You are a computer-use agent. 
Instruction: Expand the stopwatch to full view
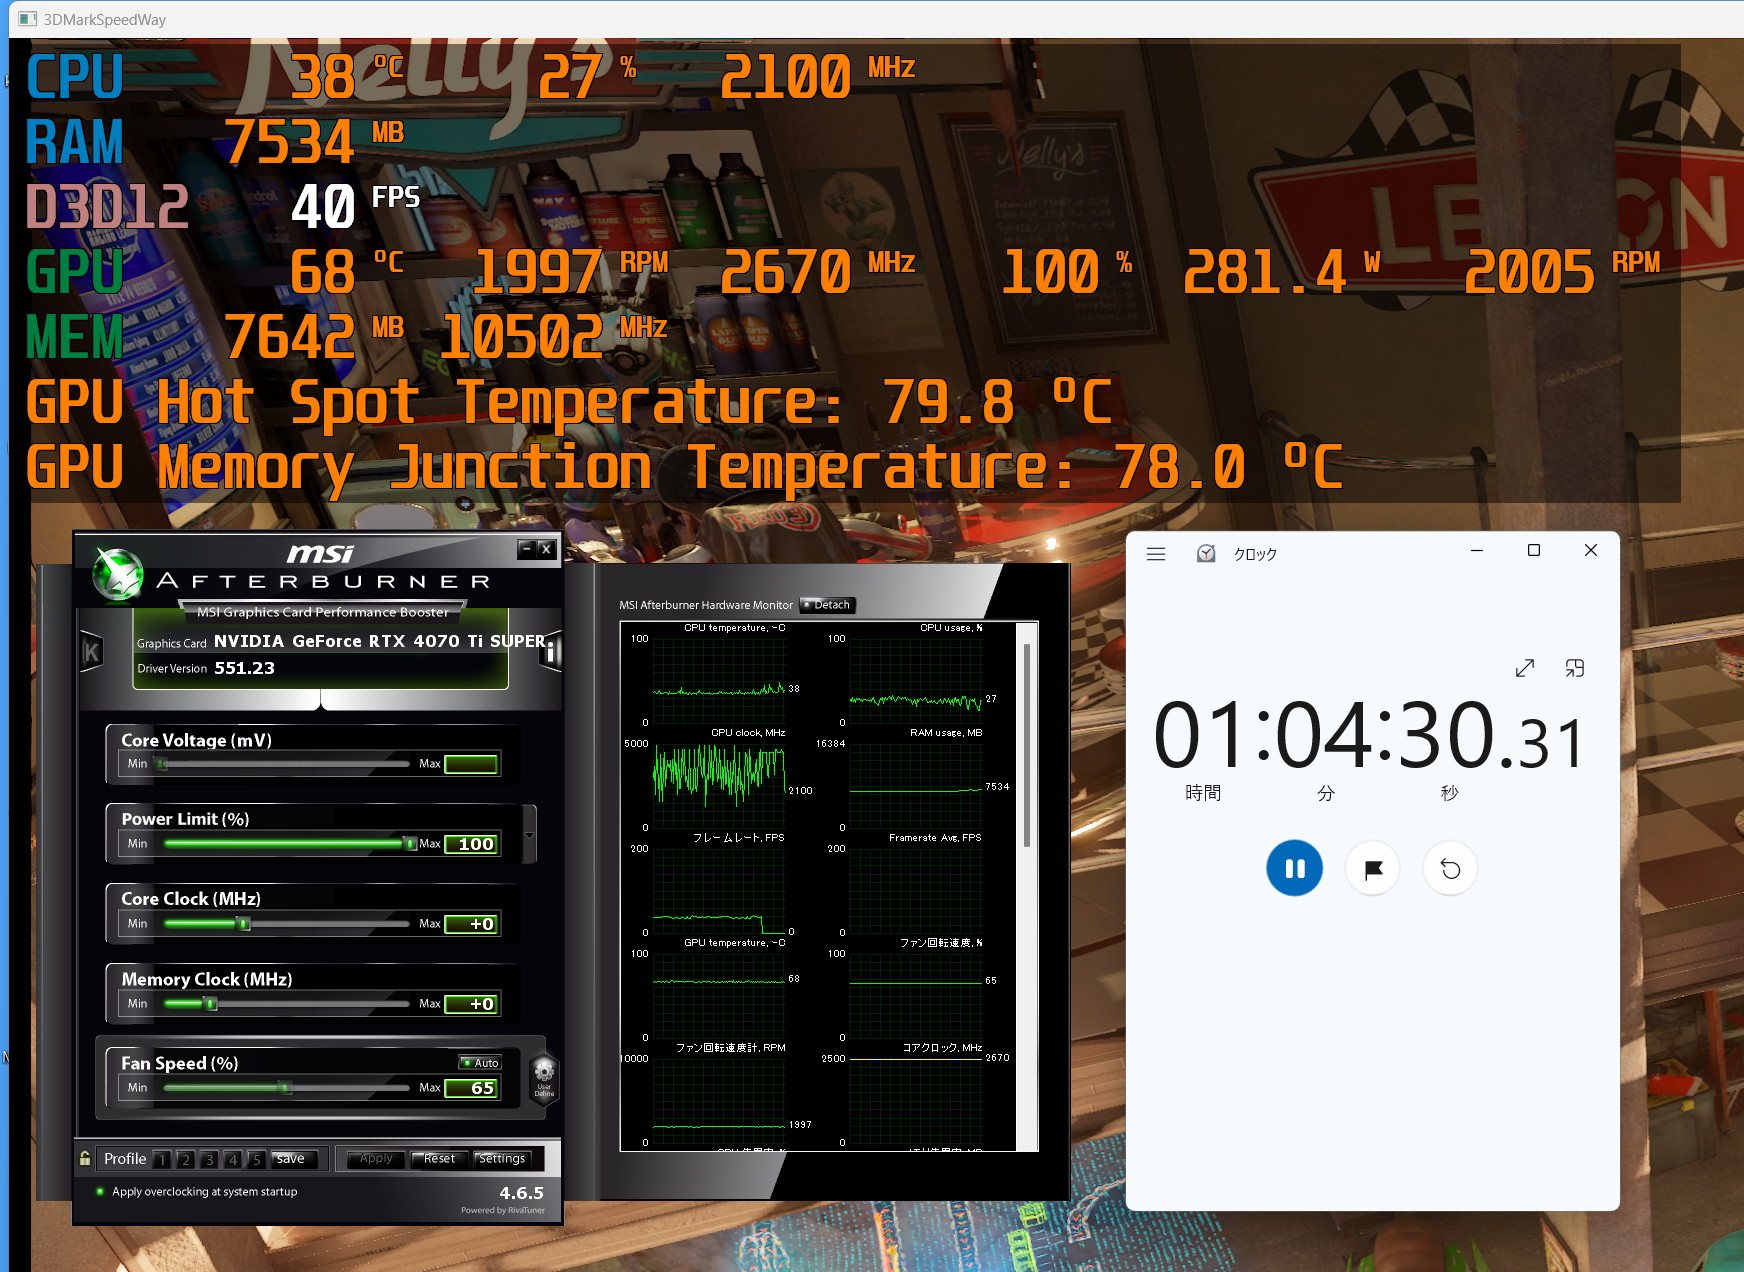pyautogui.click(x=1524, y=668)
